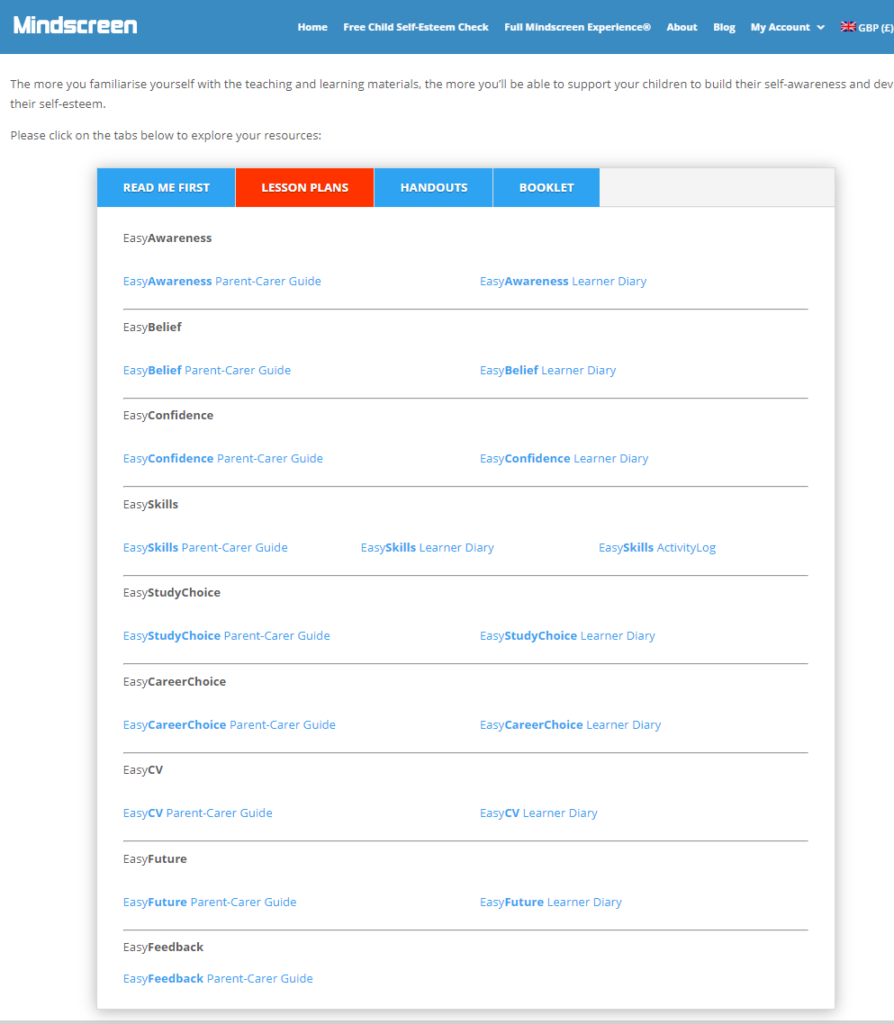Click the Mindscreen logo

pyautogui.click(x=74, y=25)
